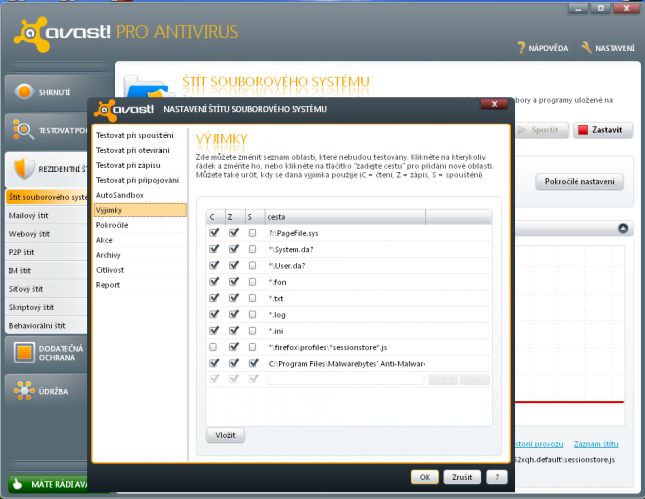Select Síťový štít in sidebar
The image size is (645, 499).
coord(46,289)
